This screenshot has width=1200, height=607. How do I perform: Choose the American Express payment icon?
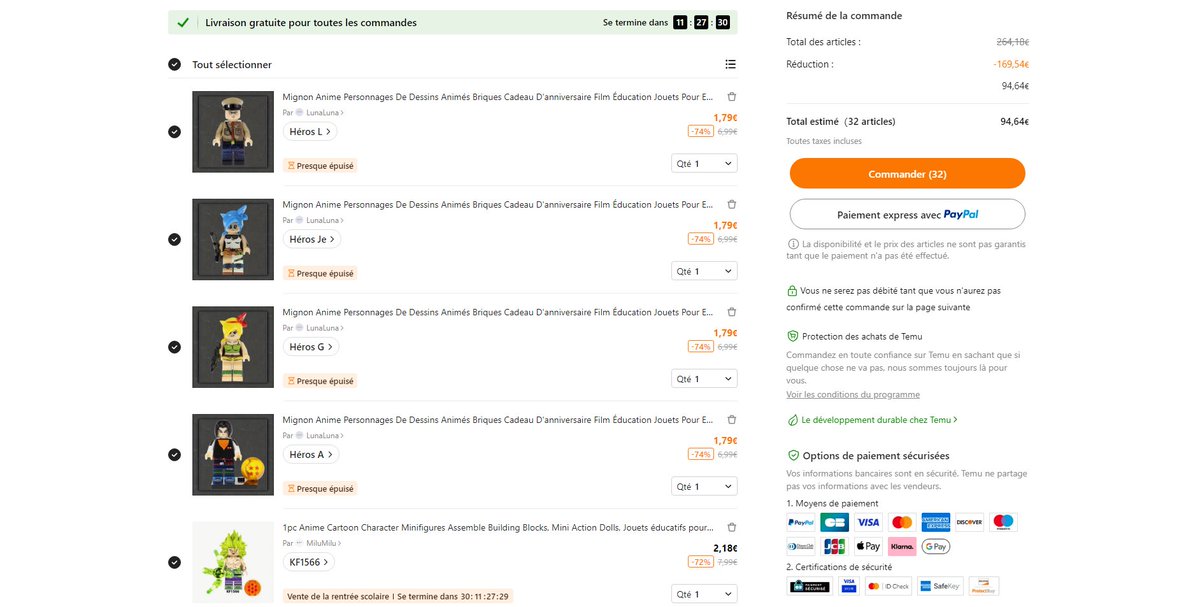[936, 522]
